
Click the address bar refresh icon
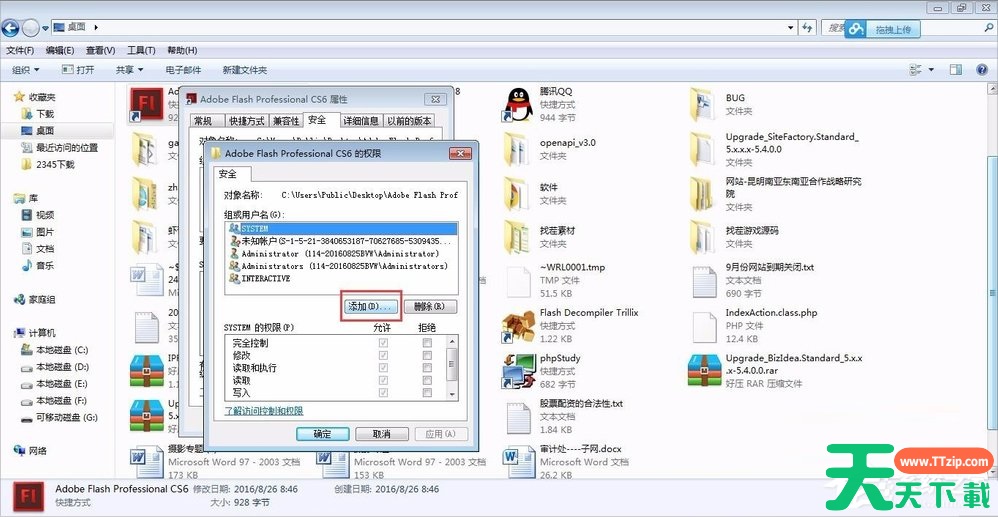pos(807,27)
